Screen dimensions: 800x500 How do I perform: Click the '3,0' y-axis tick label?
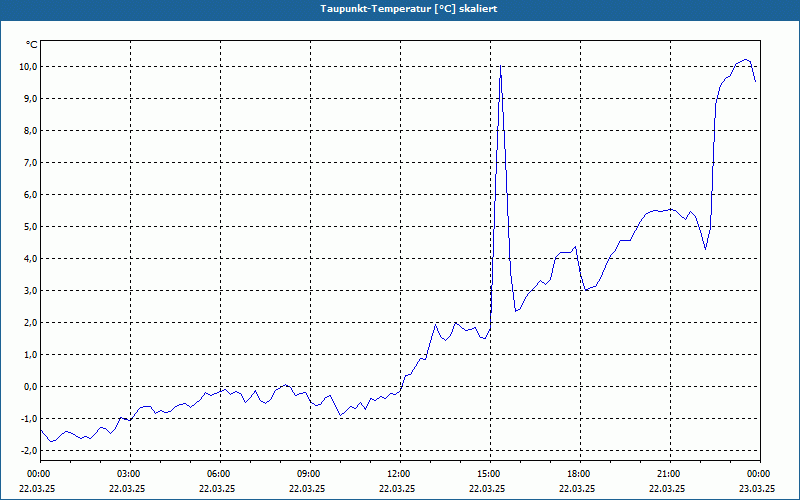pos(30,290)
